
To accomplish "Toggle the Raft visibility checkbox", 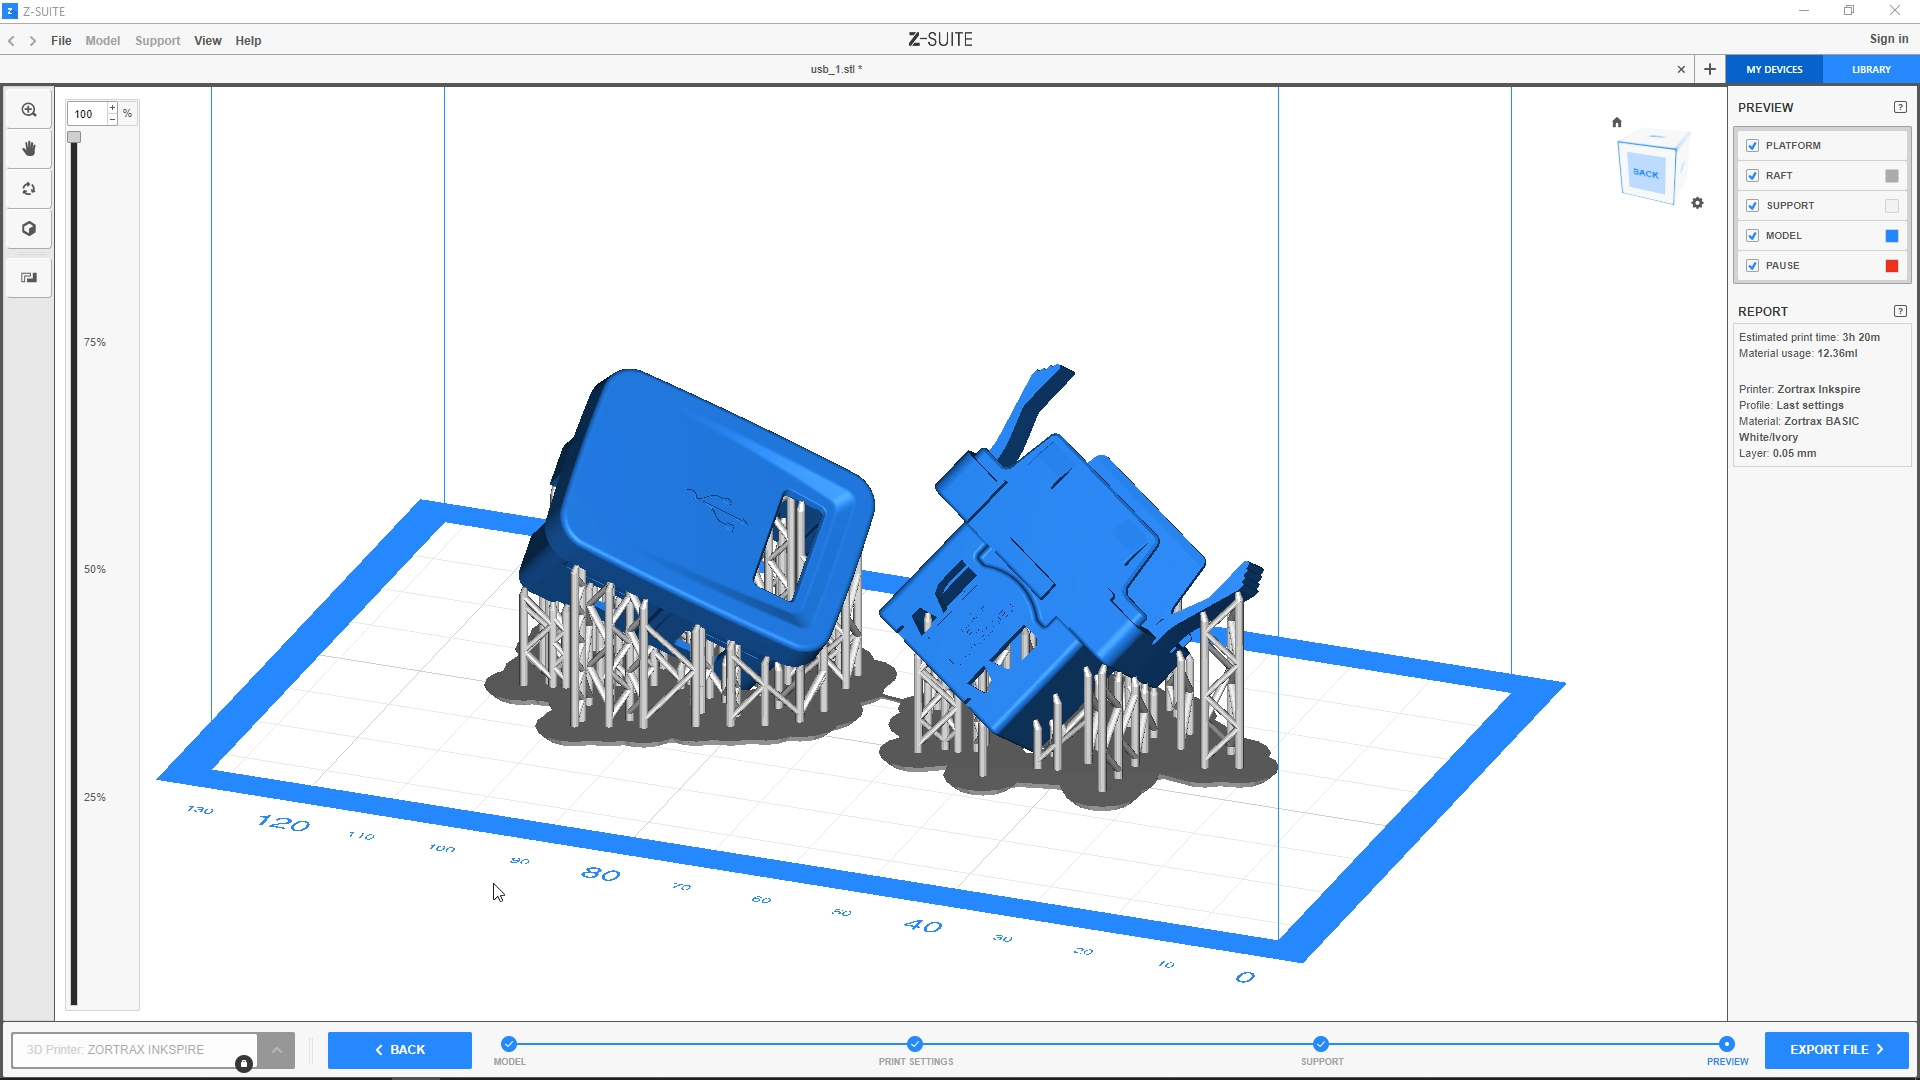I will (x=1752, y=176).
